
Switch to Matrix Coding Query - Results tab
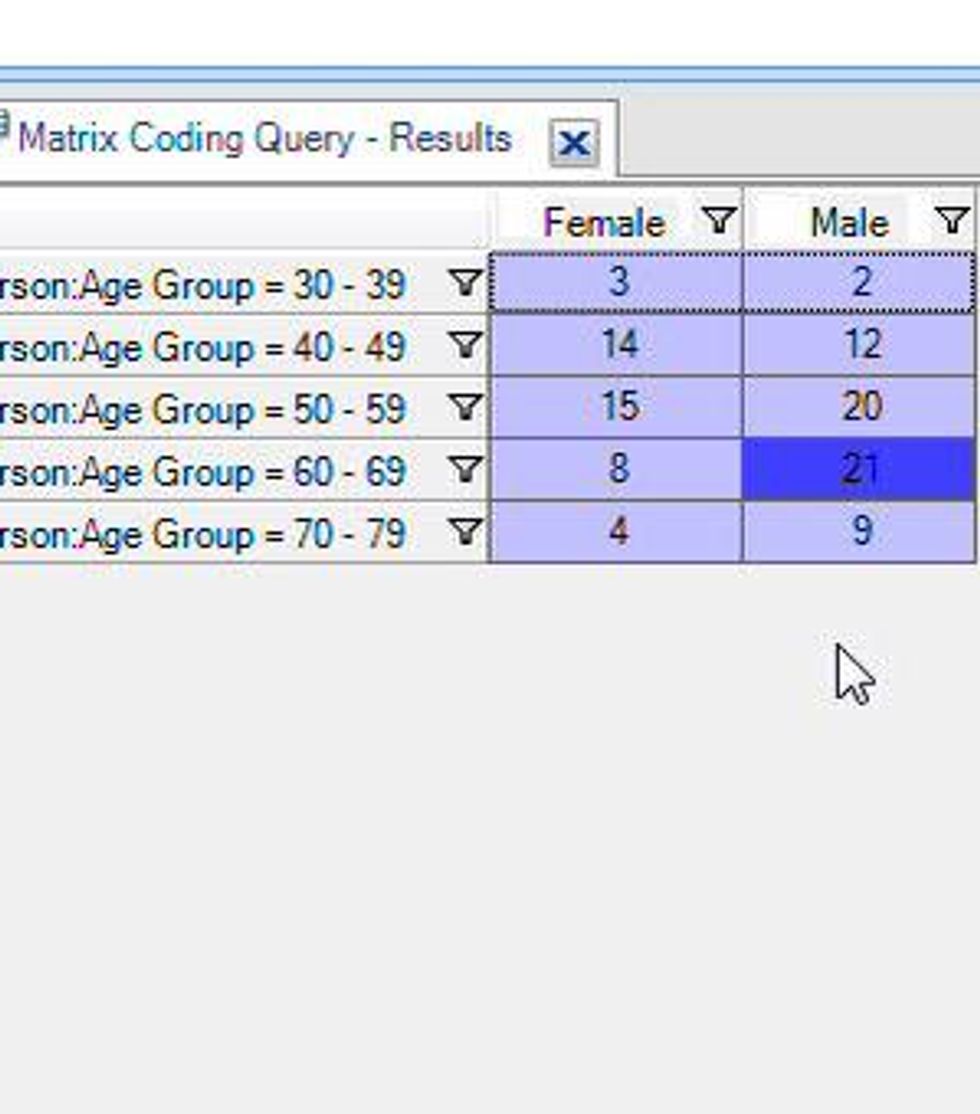(265, 139)
